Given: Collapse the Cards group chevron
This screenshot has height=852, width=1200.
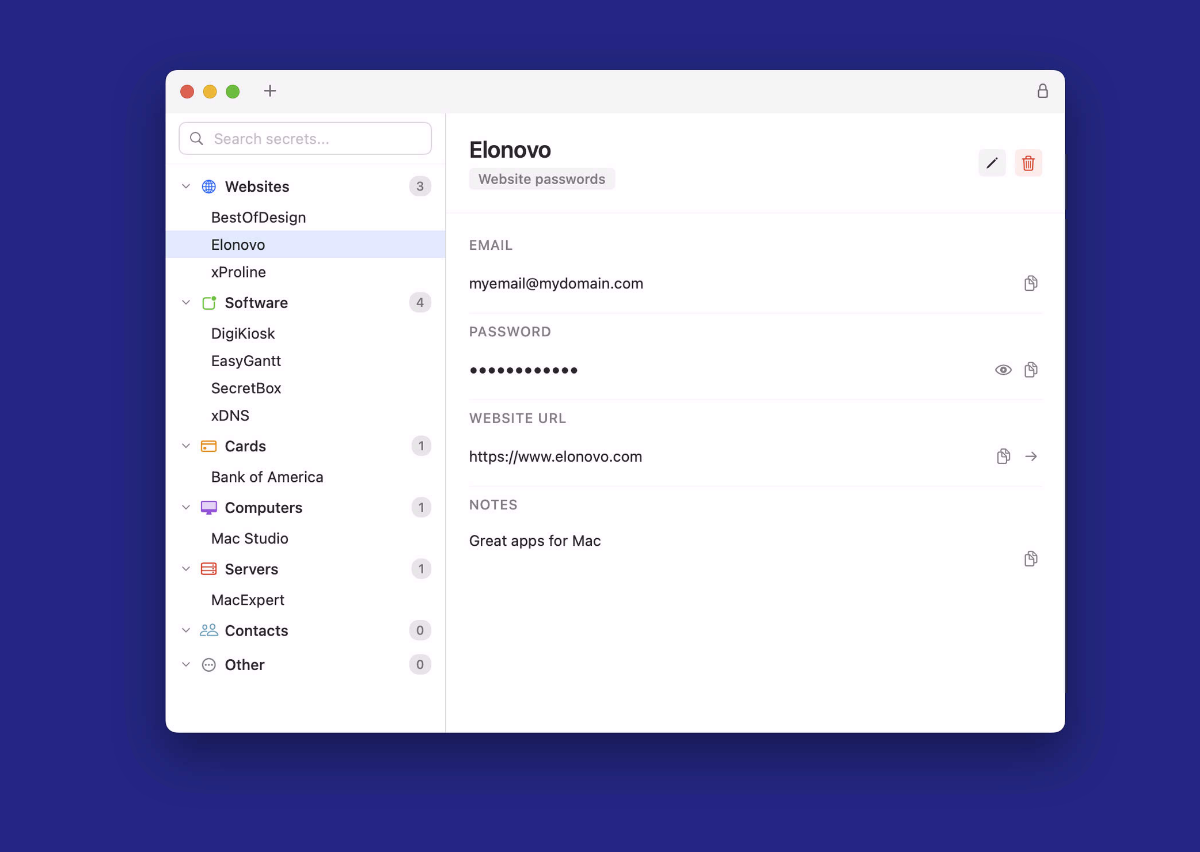Looking at the screenshot, I should (x=185, y=446).
